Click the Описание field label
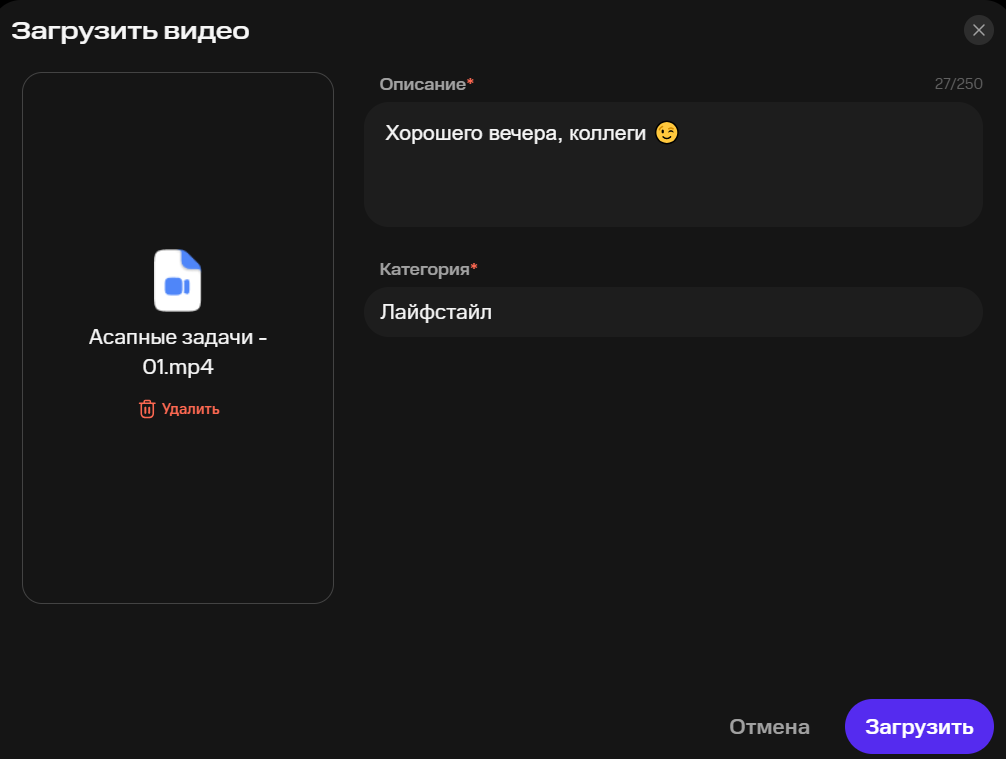Image resolution: width=1006 pixels, height=759 pixels. coord(422,84)
